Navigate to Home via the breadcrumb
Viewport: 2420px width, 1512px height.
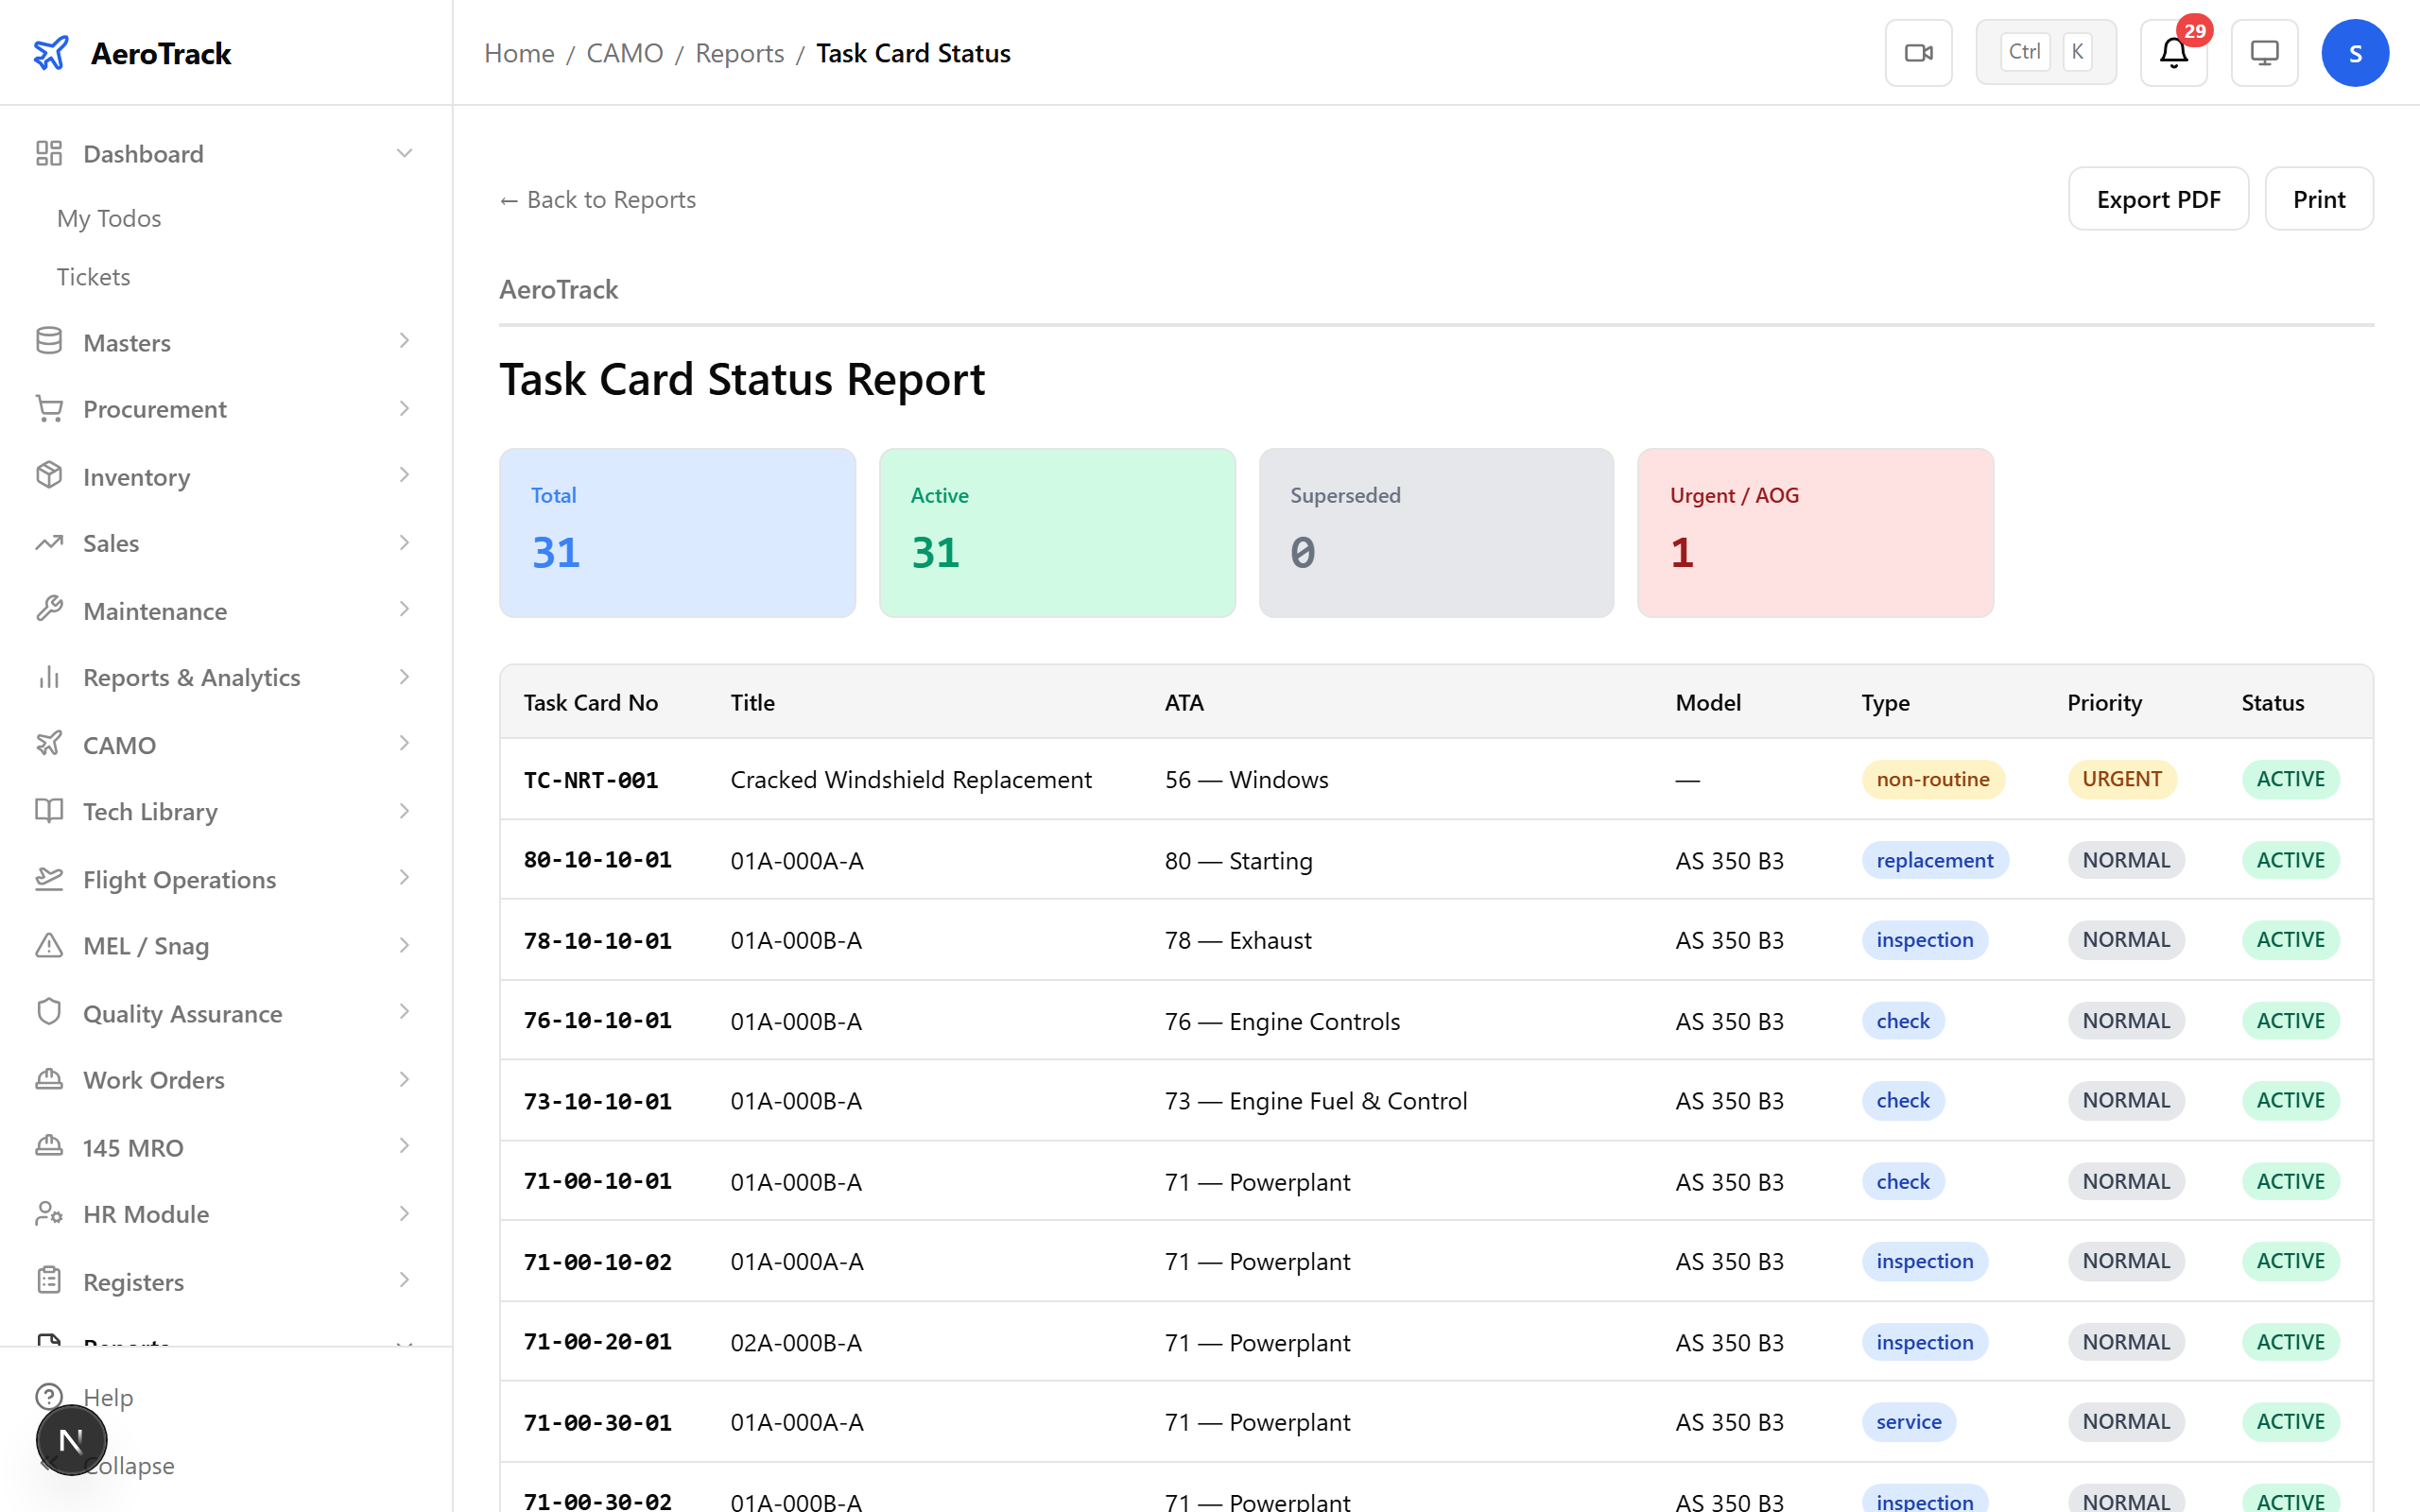pyautogui.click(x=518, y=53)
